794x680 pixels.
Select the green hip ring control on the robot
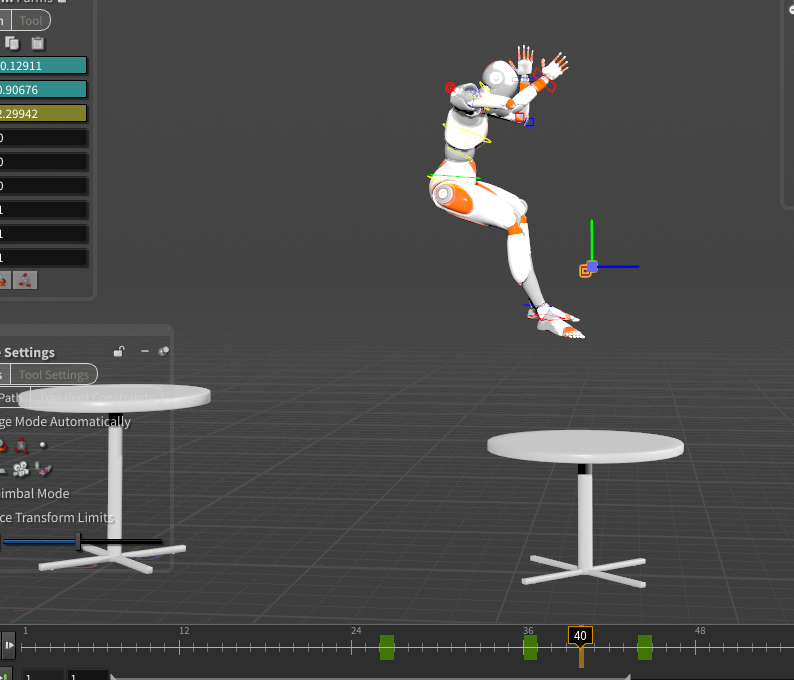454,177
